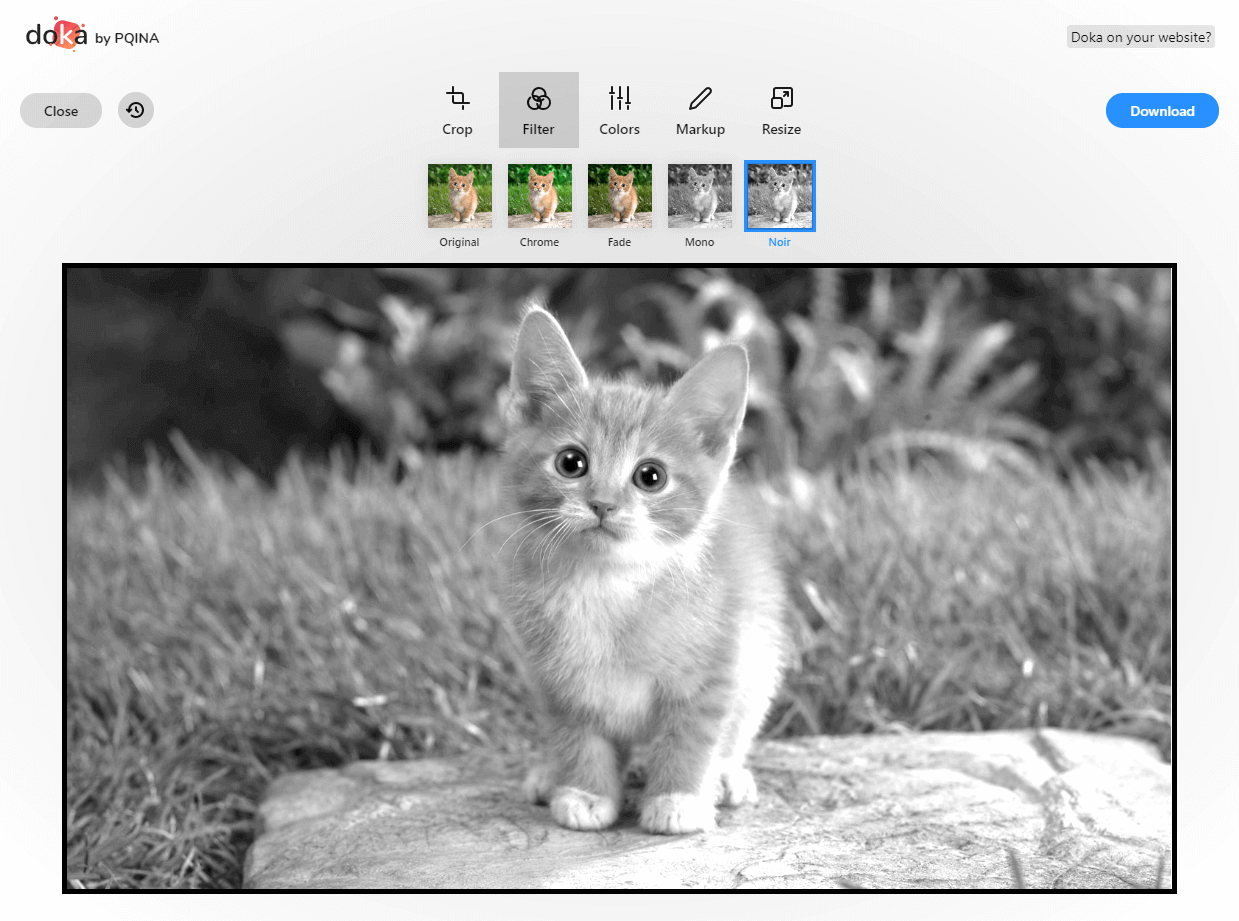Open the Filter tool icon

[539, 98]
